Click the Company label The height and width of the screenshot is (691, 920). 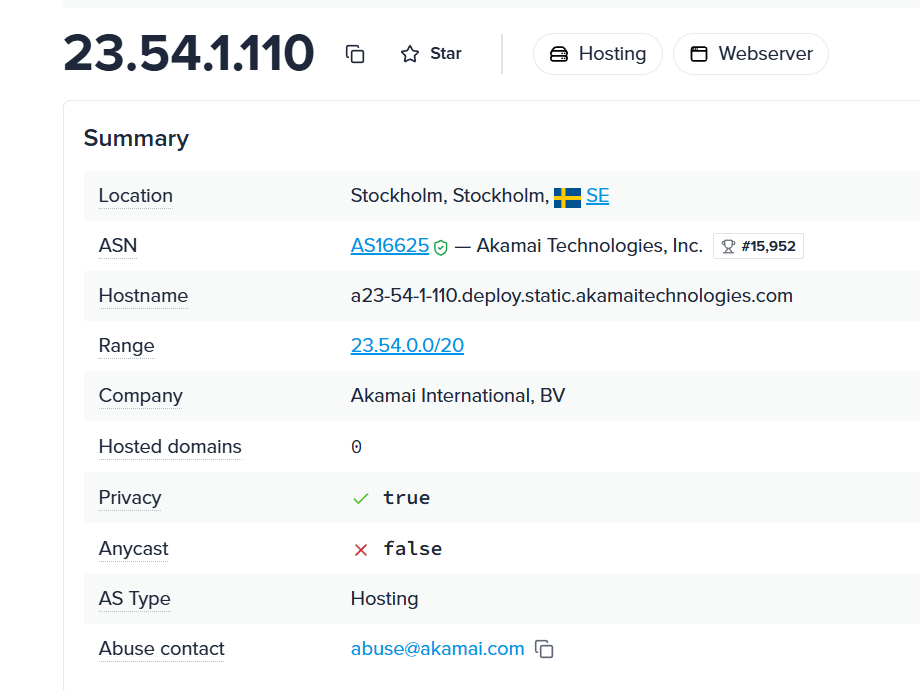coord(140,396)
